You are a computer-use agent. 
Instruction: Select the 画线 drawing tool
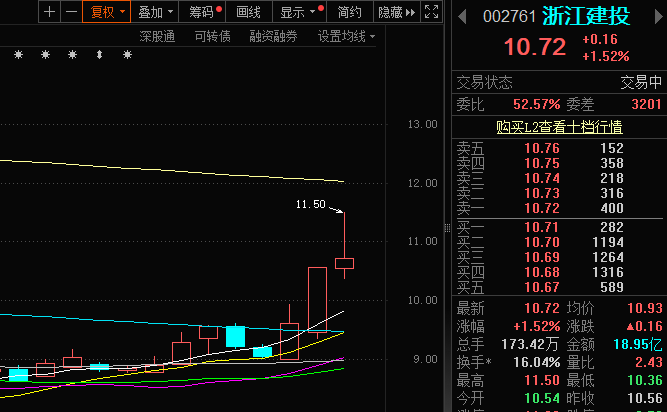tap(248, 12)
